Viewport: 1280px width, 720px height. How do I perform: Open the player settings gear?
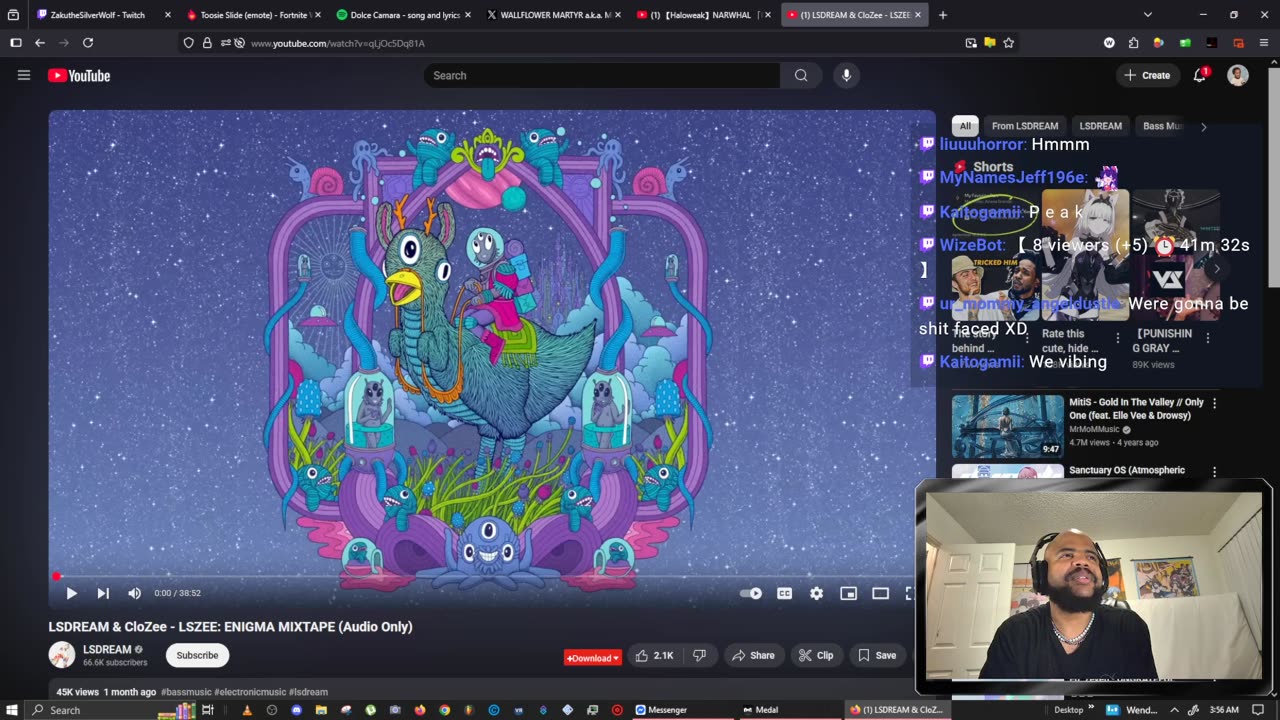[817, 593]
